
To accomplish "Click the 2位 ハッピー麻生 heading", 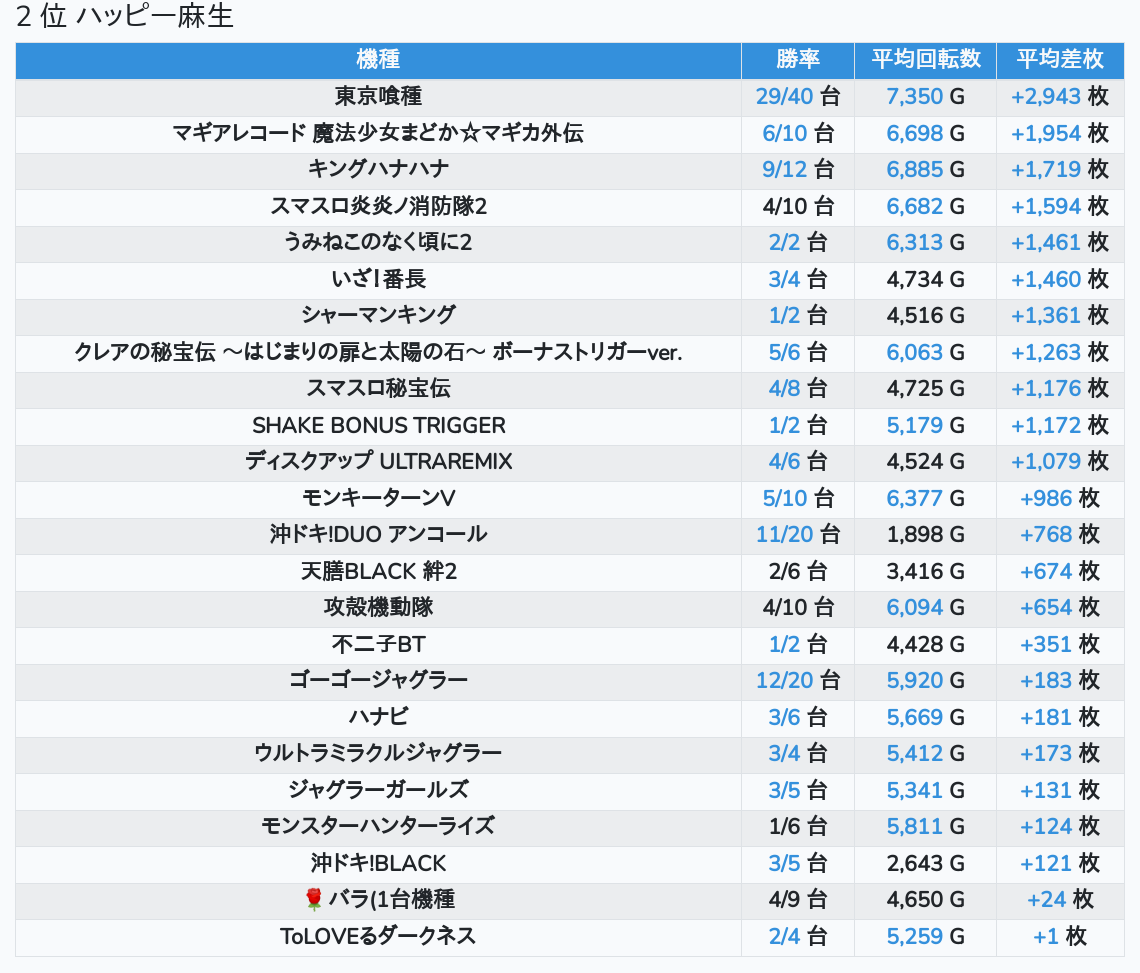I will 125,17.
